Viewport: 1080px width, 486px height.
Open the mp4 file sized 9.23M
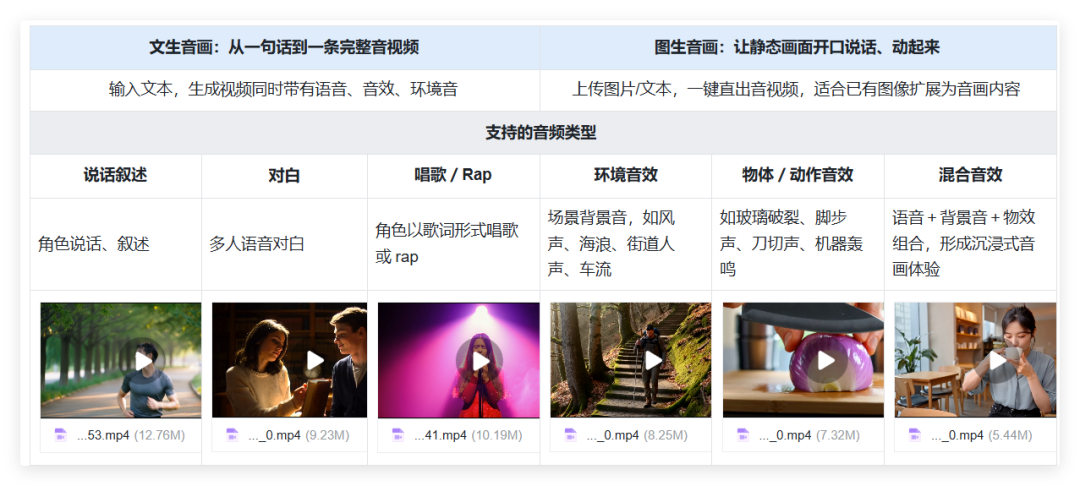[275, 435]
